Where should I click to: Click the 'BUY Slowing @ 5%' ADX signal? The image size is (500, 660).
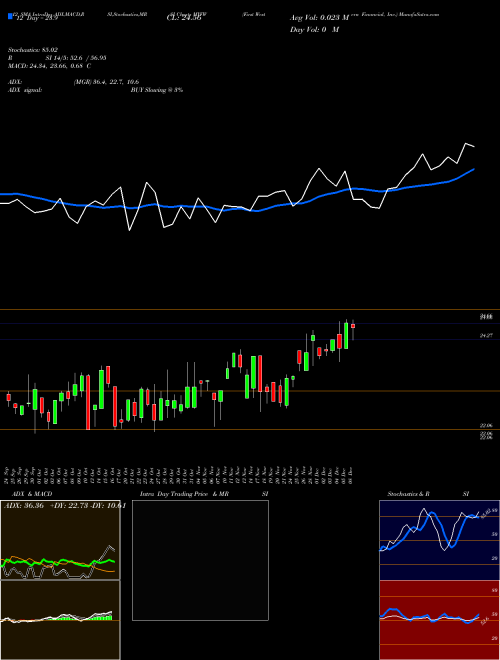coord(157,90)
